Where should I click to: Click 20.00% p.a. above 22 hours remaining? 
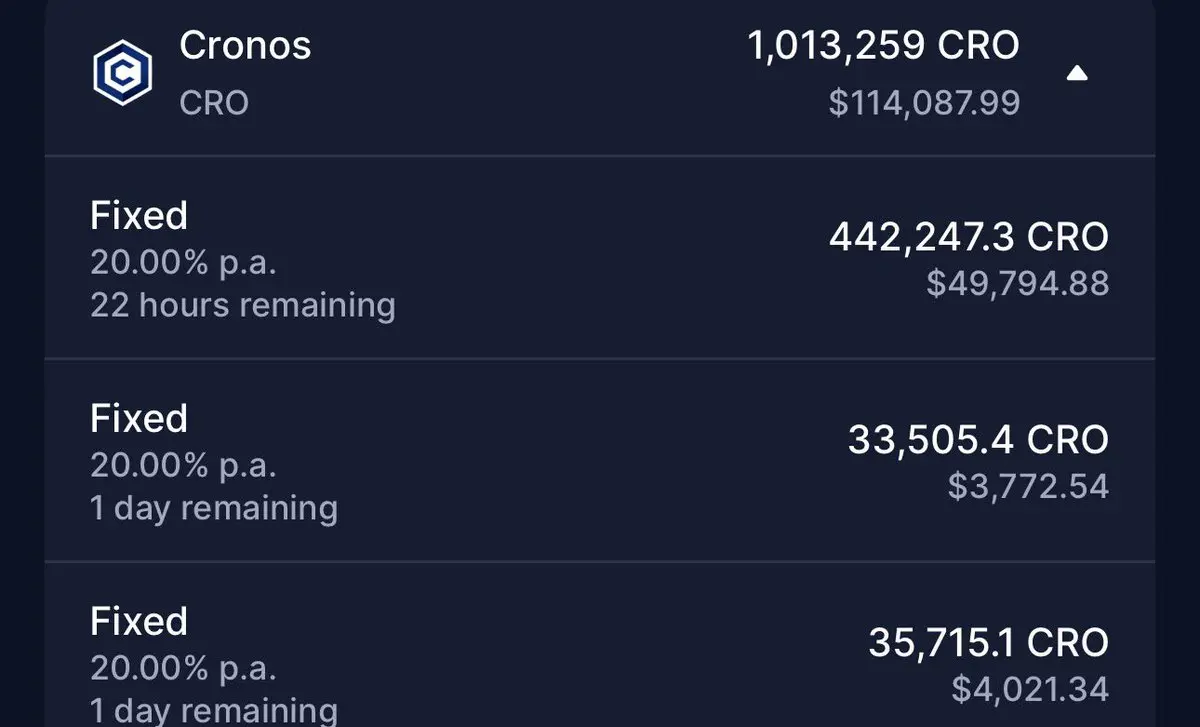pos(183,262)
